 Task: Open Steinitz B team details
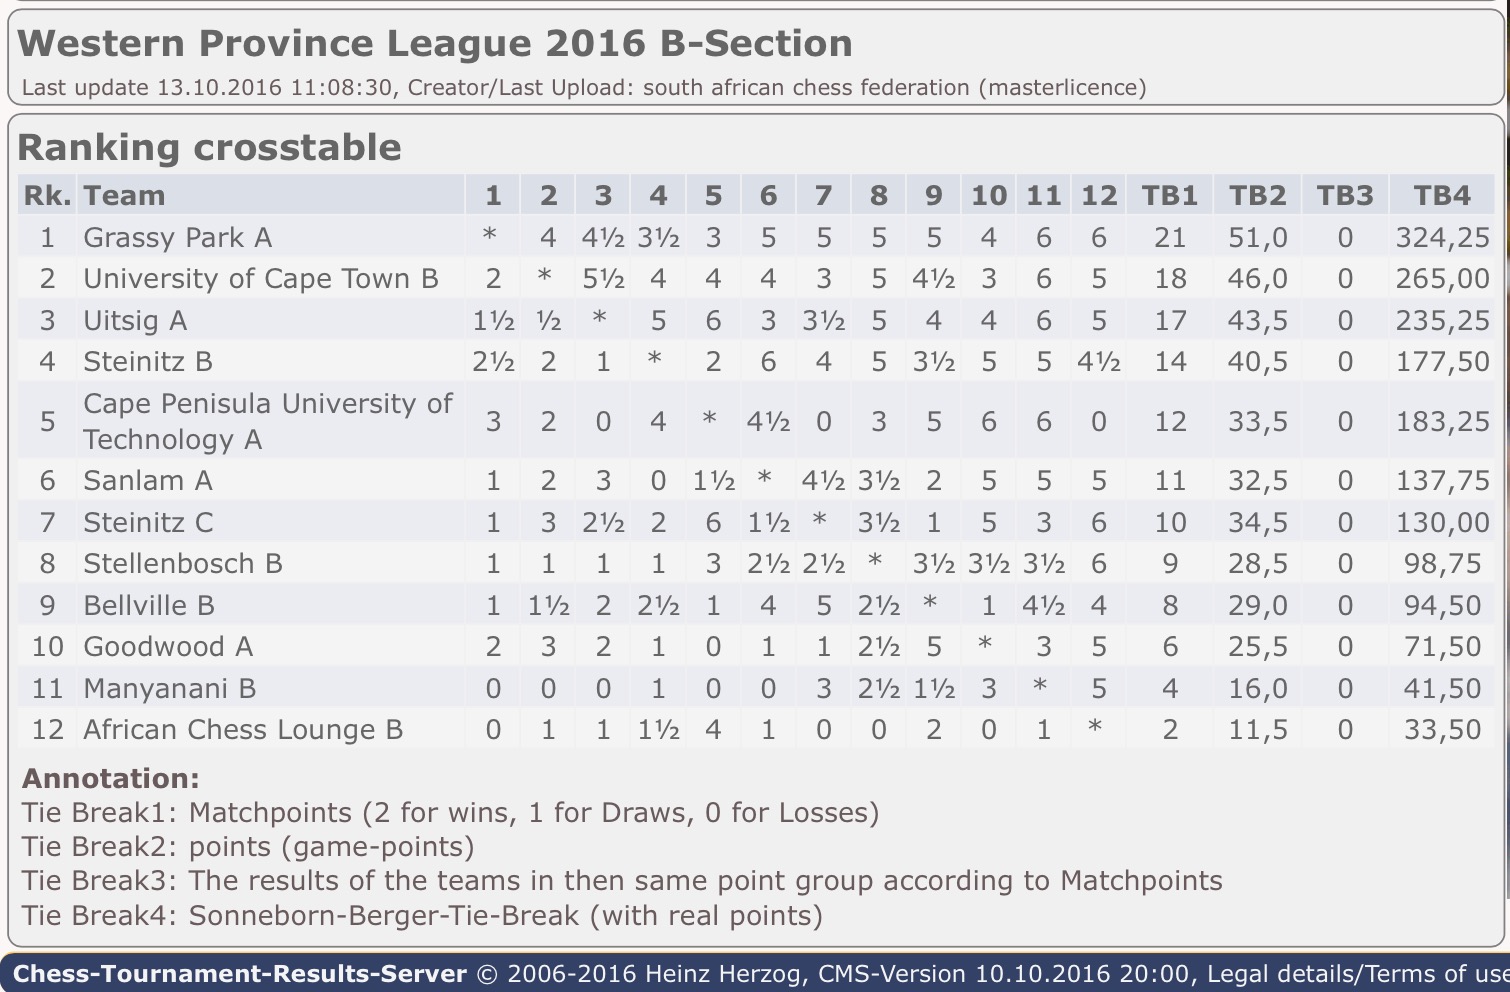(148, 362)
